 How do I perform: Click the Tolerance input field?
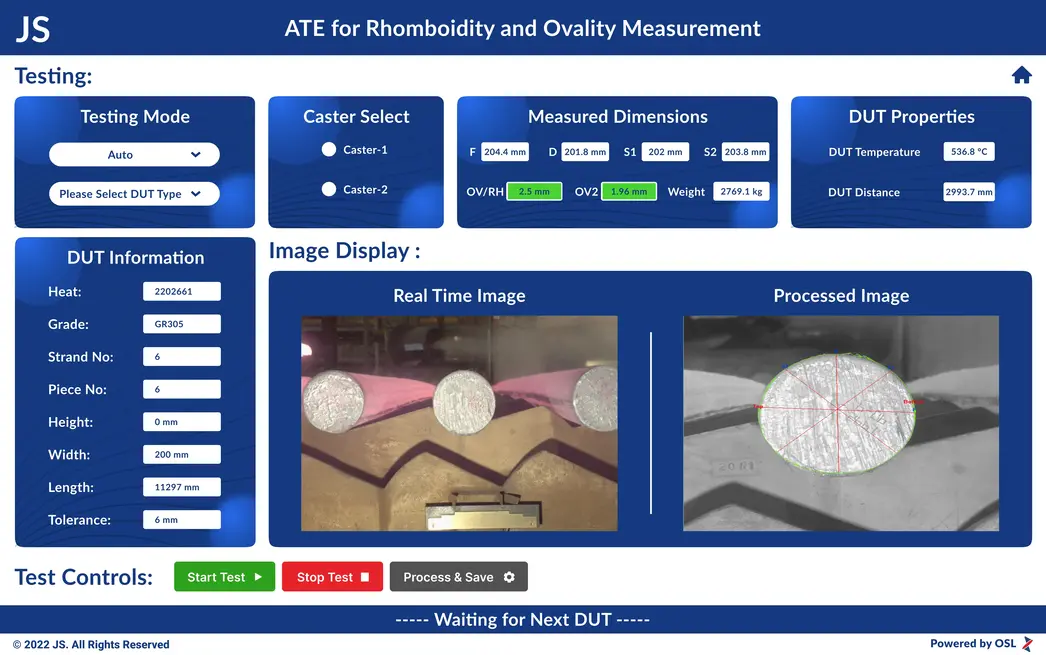pyautogui.click(x=180, y=519)
